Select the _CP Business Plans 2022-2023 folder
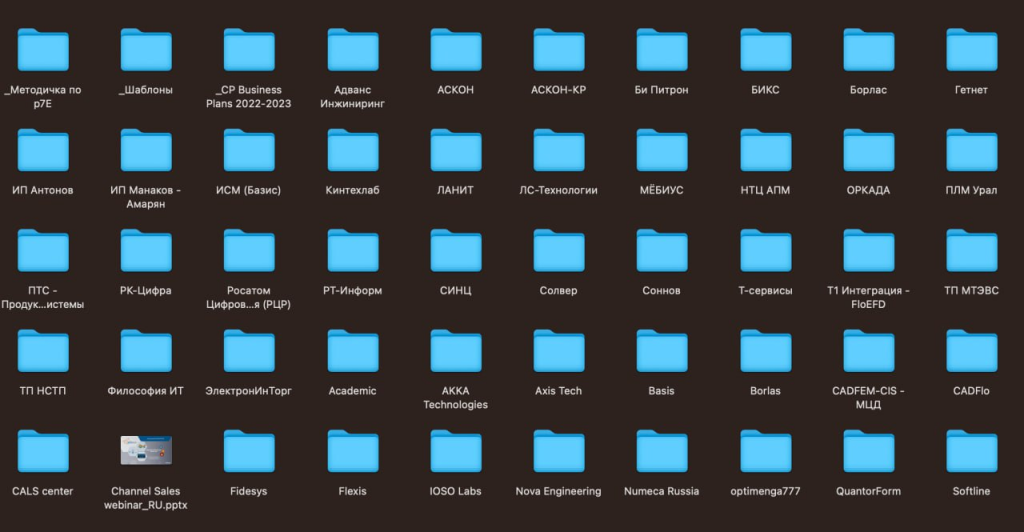The width and height of the screenshot is (1024, 532). pyautogui.click(x=249, y=50)
